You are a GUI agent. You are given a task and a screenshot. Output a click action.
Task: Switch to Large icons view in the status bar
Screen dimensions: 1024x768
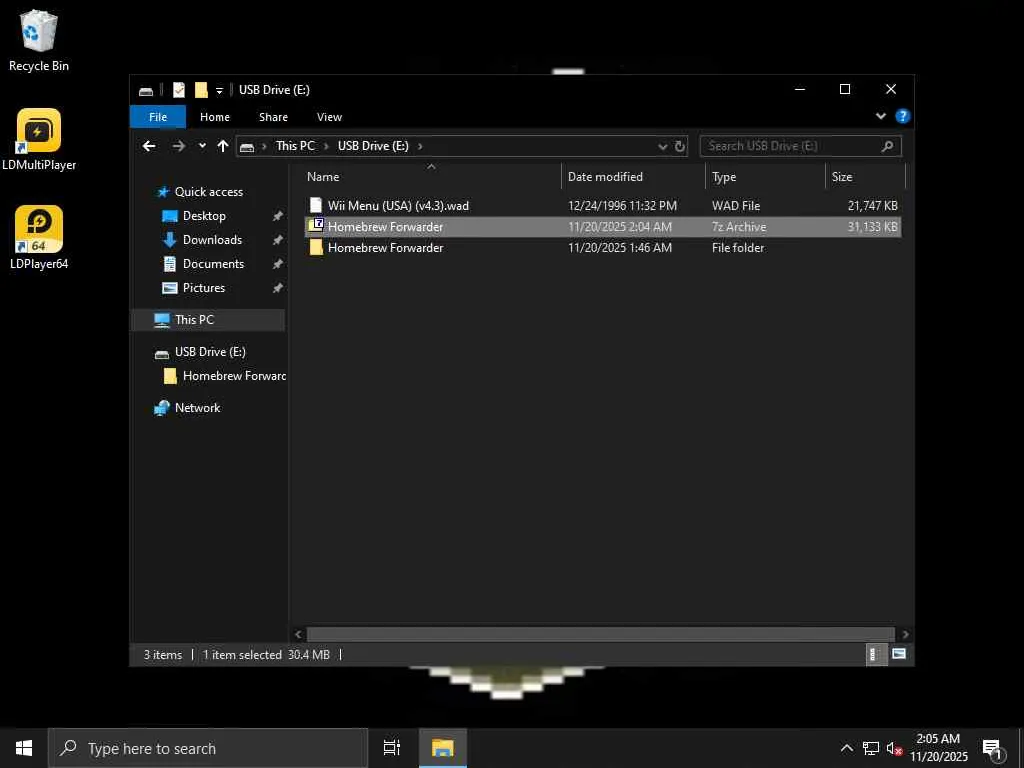tap(899, 654)
